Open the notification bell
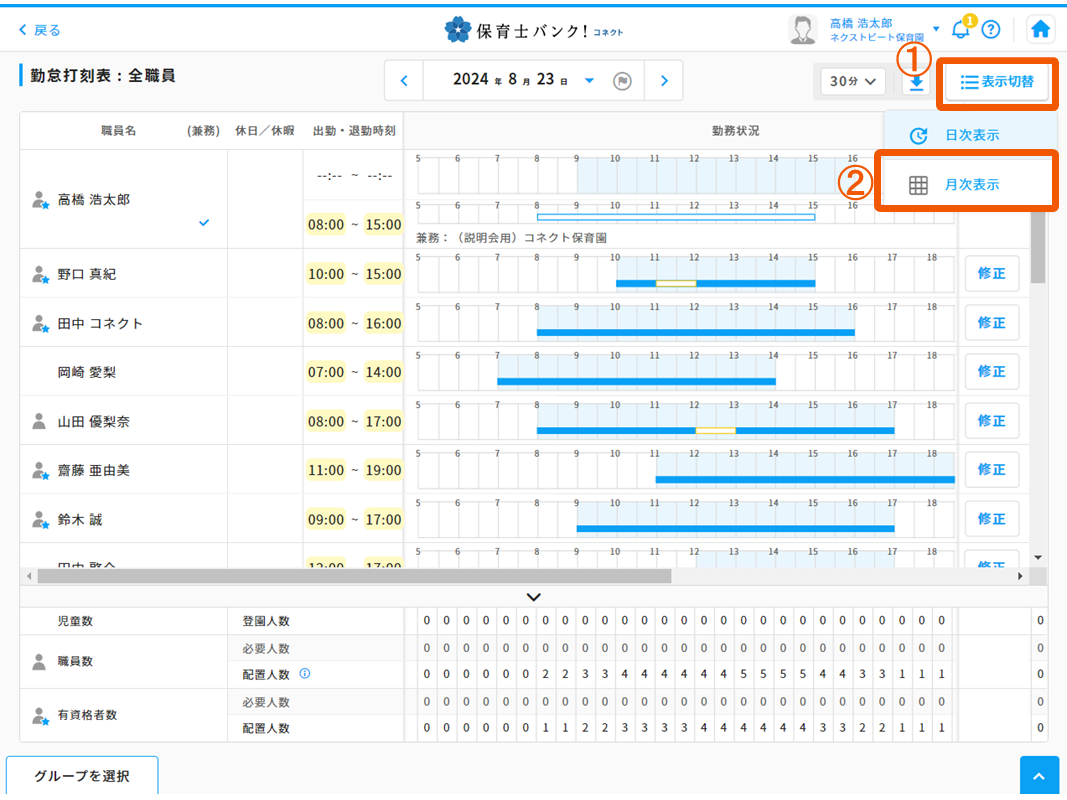The width and height of the screenshot is (1067, 800). click(x=961, y=29)
